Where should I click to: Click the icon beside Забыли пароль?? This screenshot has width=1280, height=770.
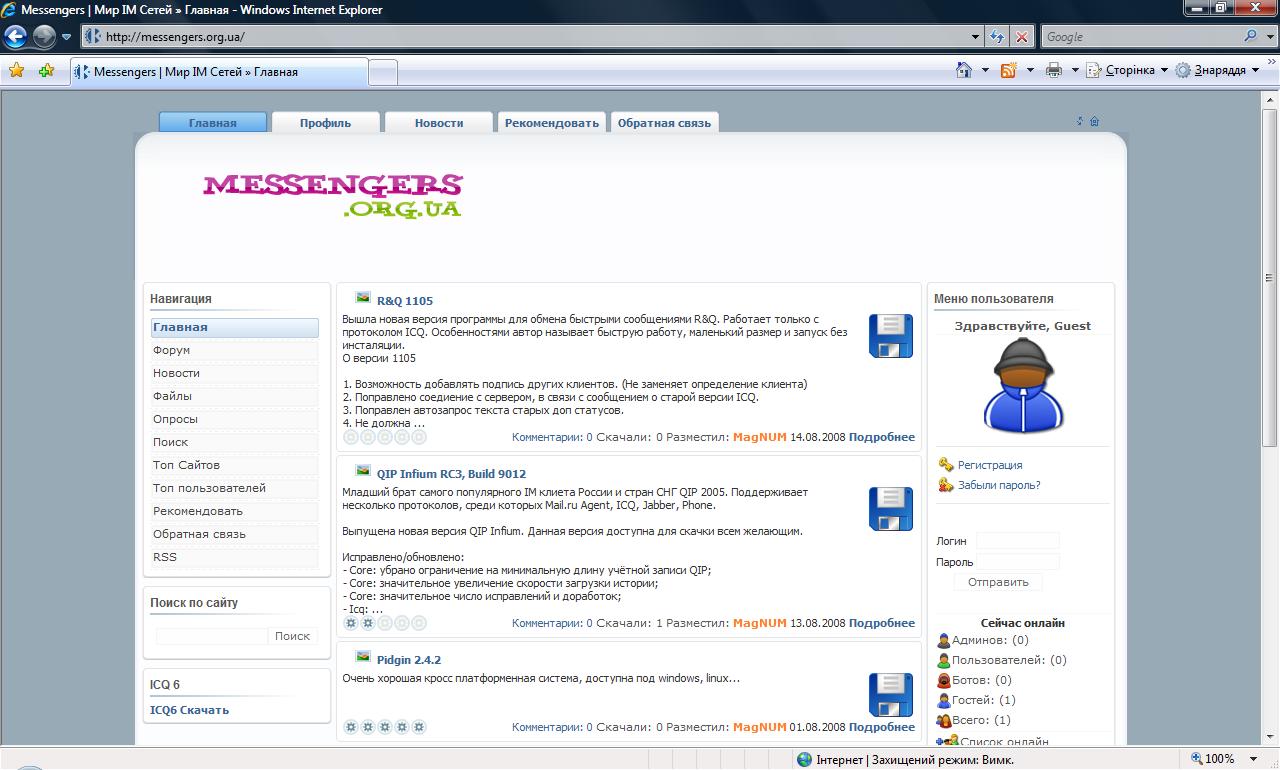[x=946, y=485]
